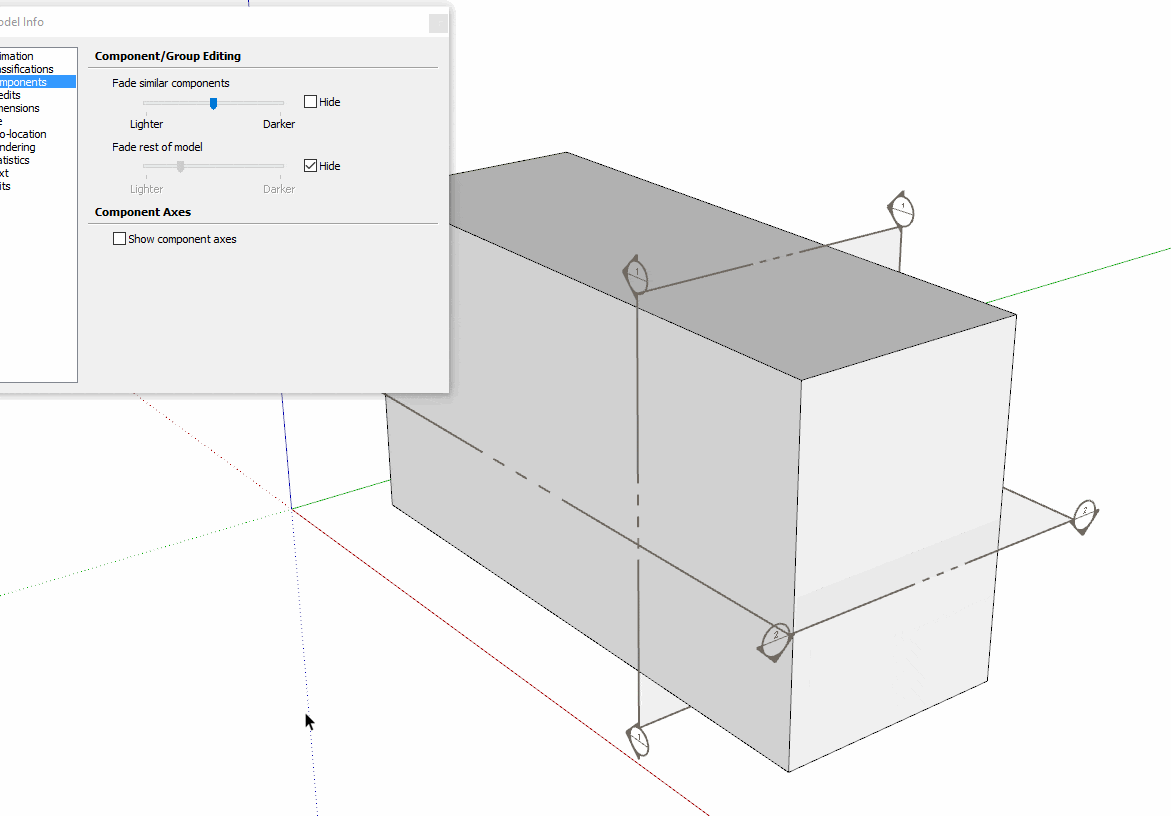Click the grayed-out Fade rest of model slider

(180, 166)
